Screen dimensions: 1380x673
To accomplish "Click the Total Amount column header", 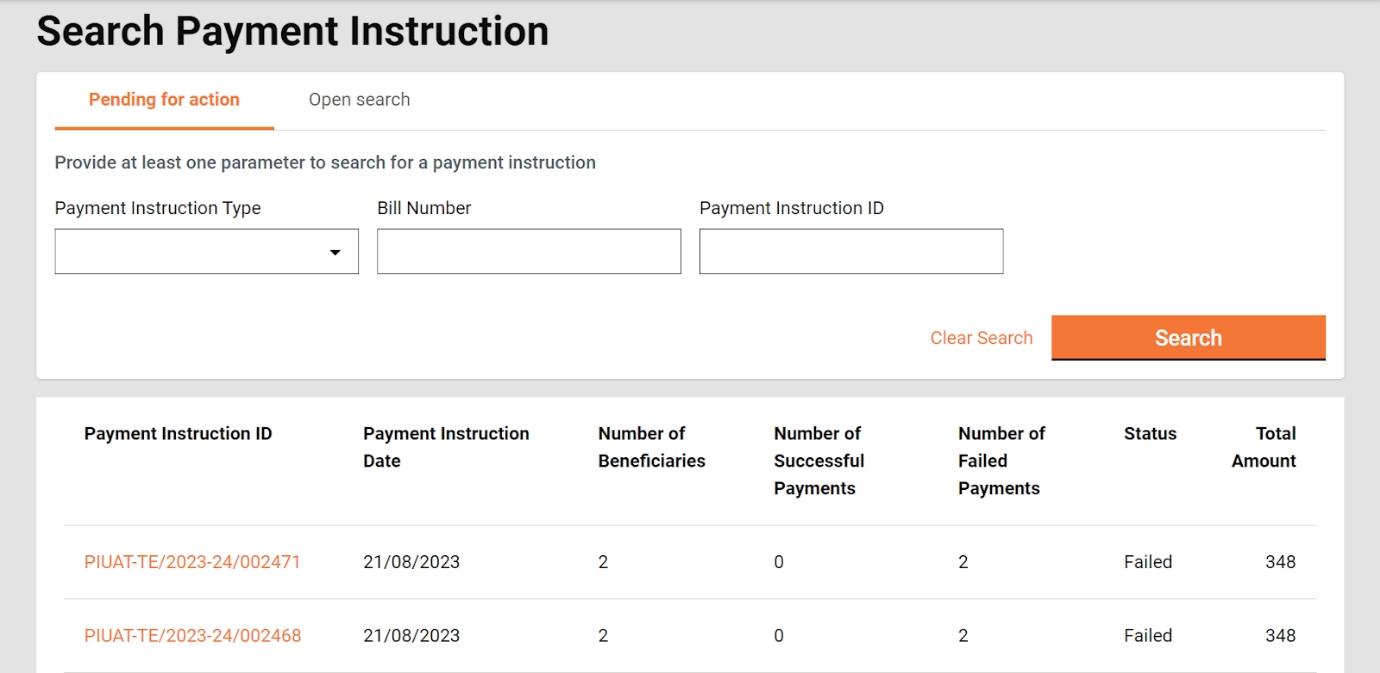I will [1264, 447].
